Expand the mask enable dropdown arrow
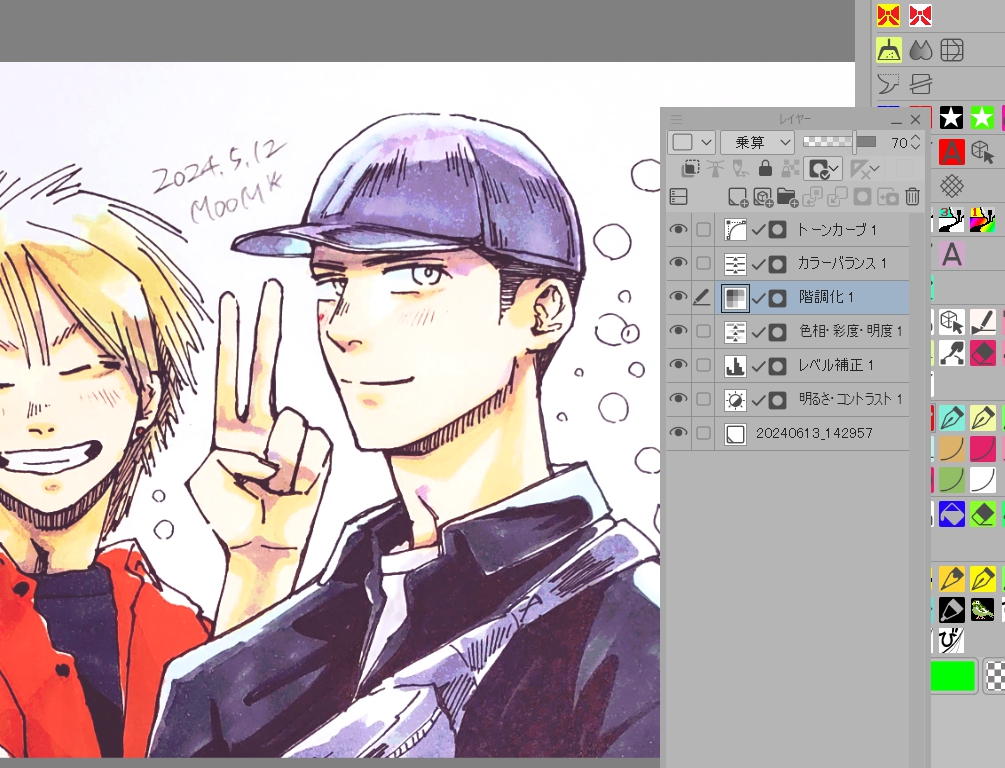1005x768 pixels. [x=832, y=169]
